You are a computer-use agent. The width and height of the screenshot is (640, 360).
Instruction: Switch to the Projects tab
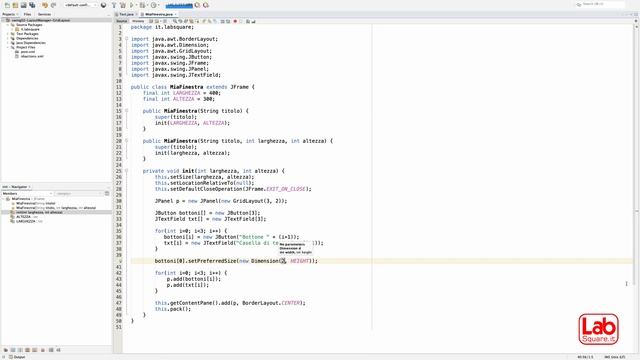(x=9, y=14)
